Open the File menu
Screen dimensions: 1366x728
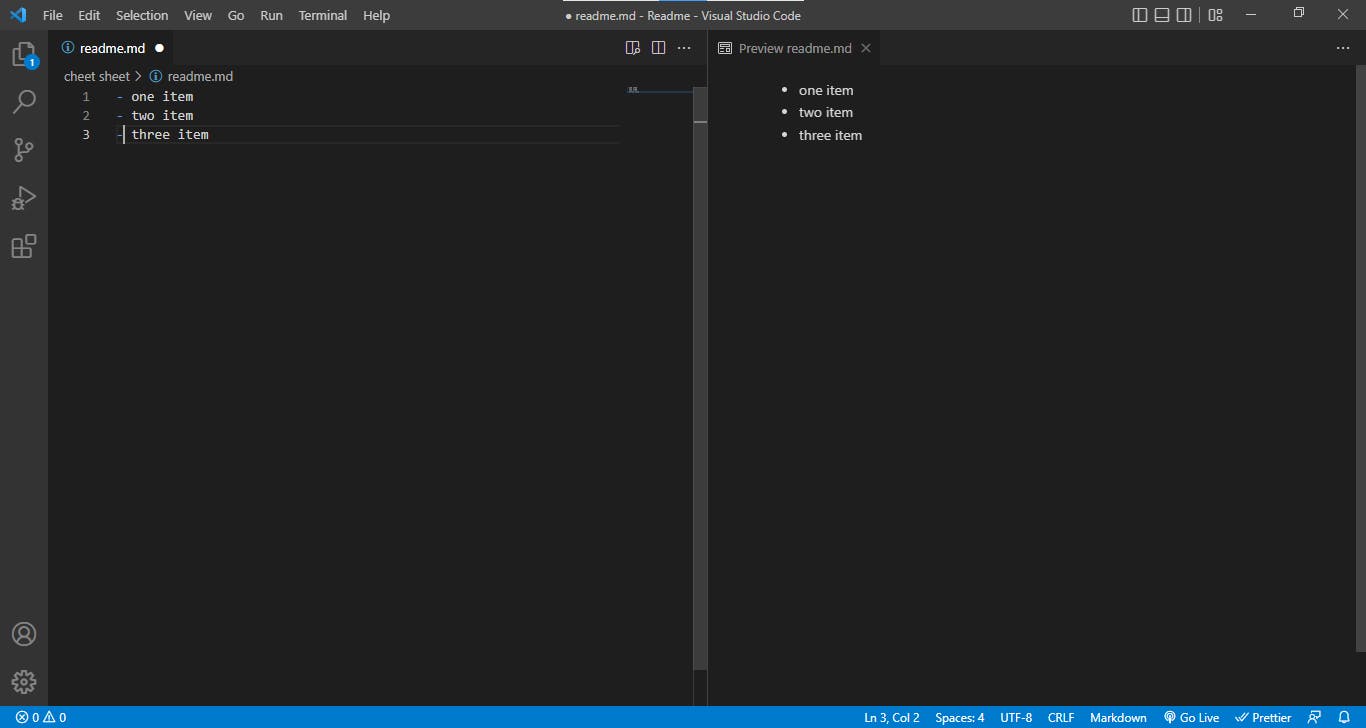pyautogui.click(x=53, y=15)
